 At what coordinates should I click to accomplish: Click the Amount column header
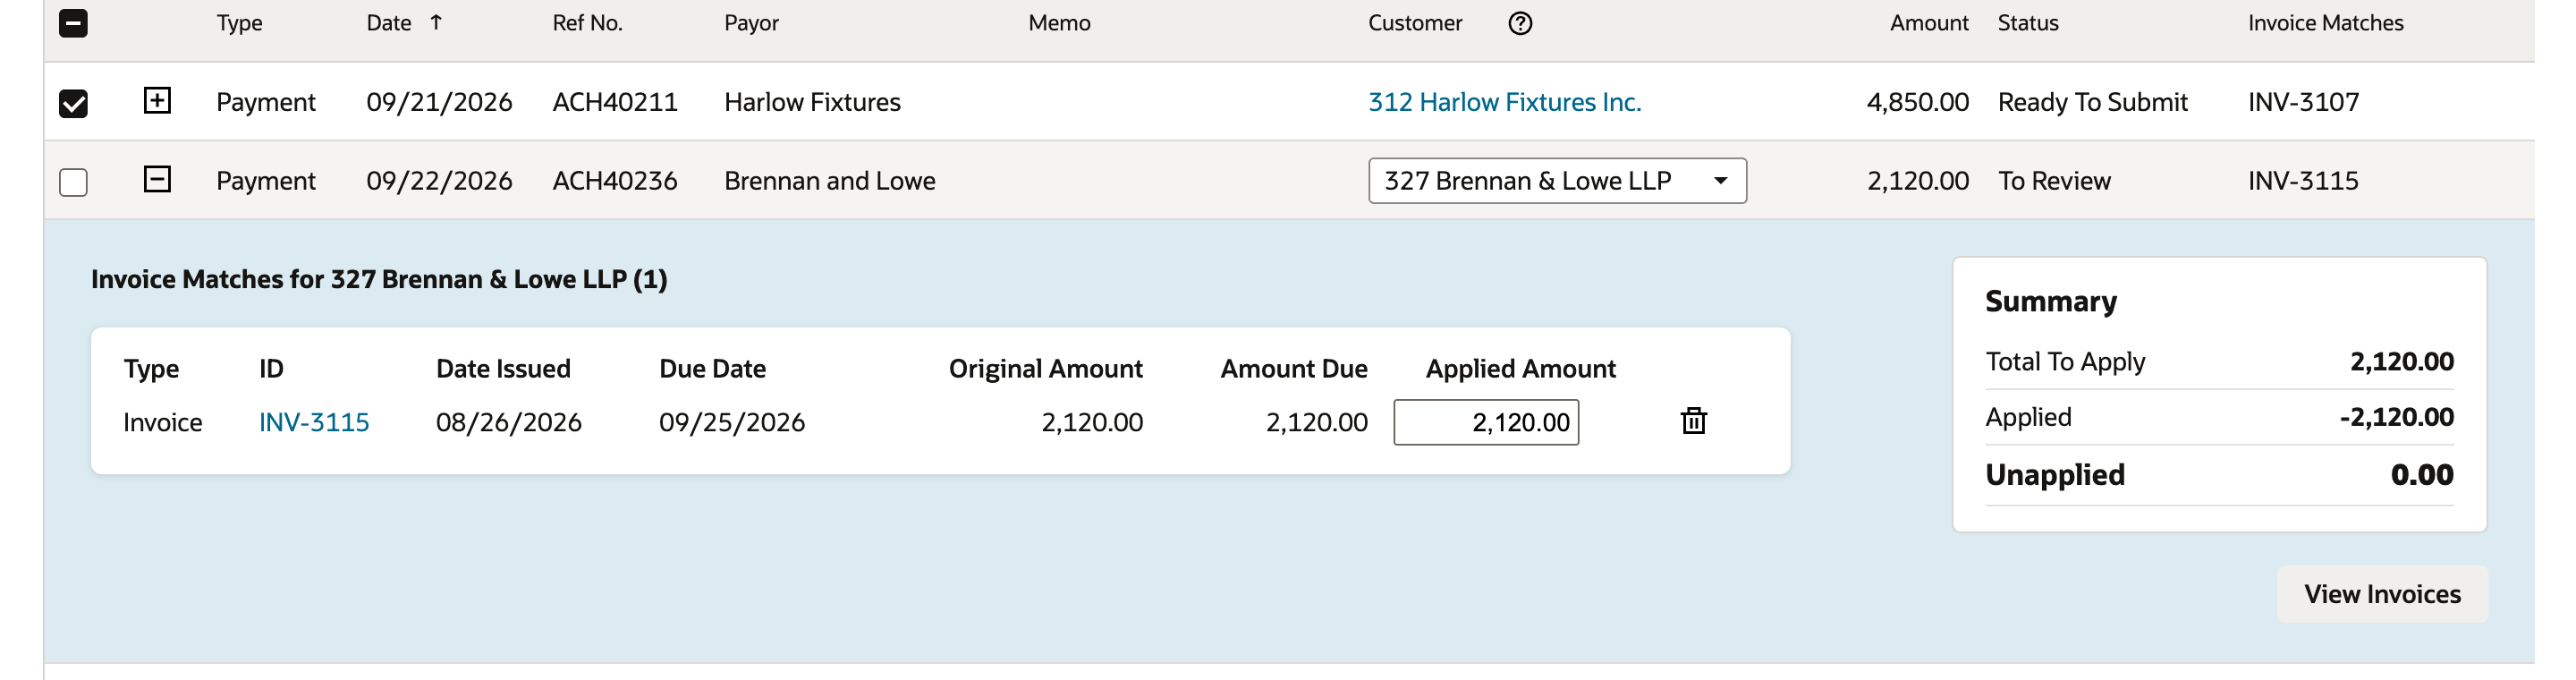pyautogui.click(x=1928, y=23)
